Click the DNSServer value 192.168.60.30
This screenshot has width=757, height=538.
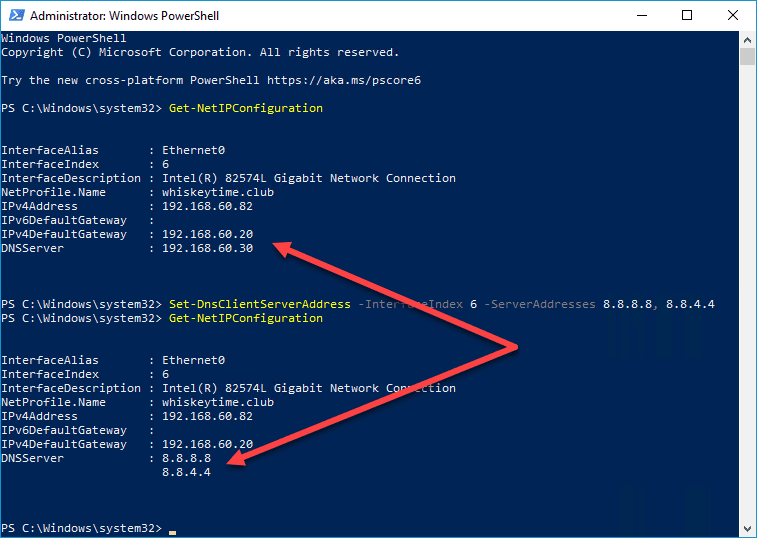coord(208,248)
